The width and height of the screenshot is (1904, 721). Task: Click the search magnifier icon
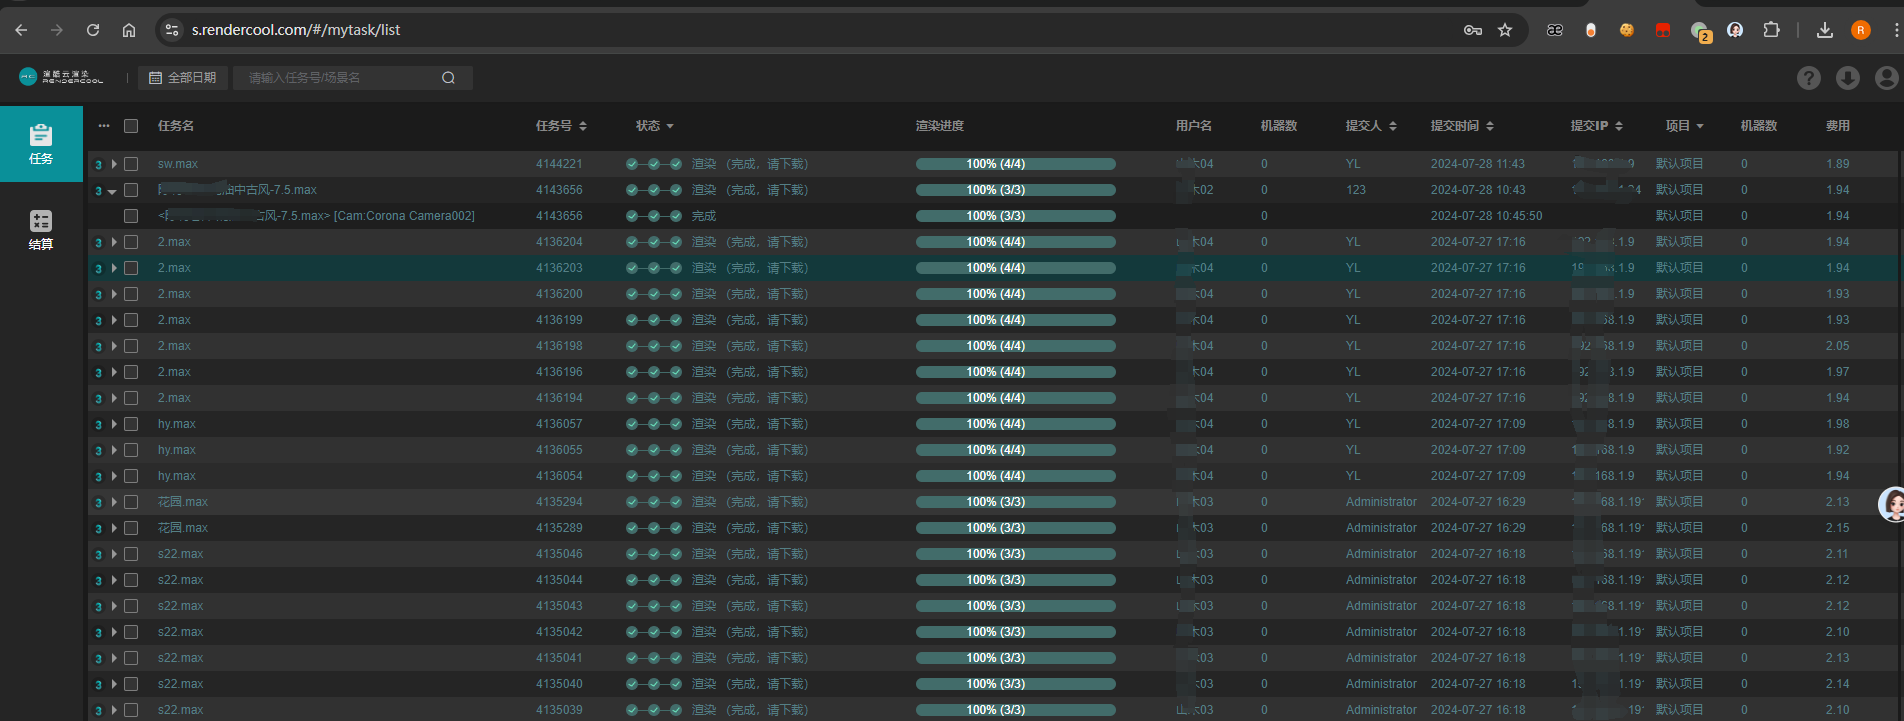click(448, 78)
